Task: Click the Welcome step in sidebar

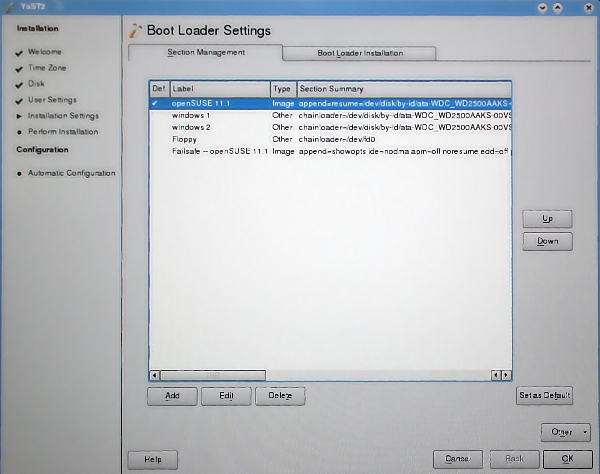Action: coord(44,52)
